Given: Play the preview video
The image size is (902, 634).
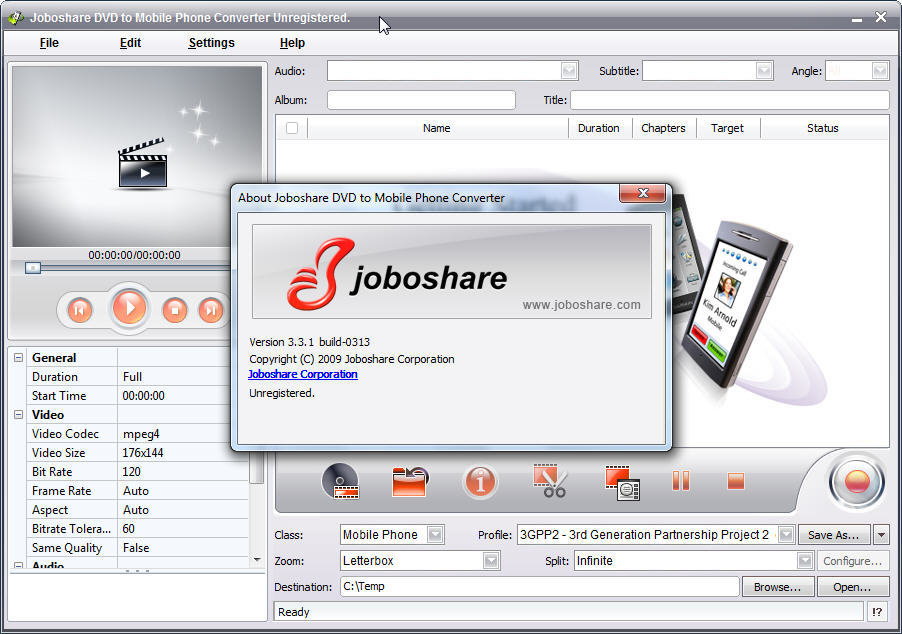Looking at the screenshot, I should coord(130,309).
